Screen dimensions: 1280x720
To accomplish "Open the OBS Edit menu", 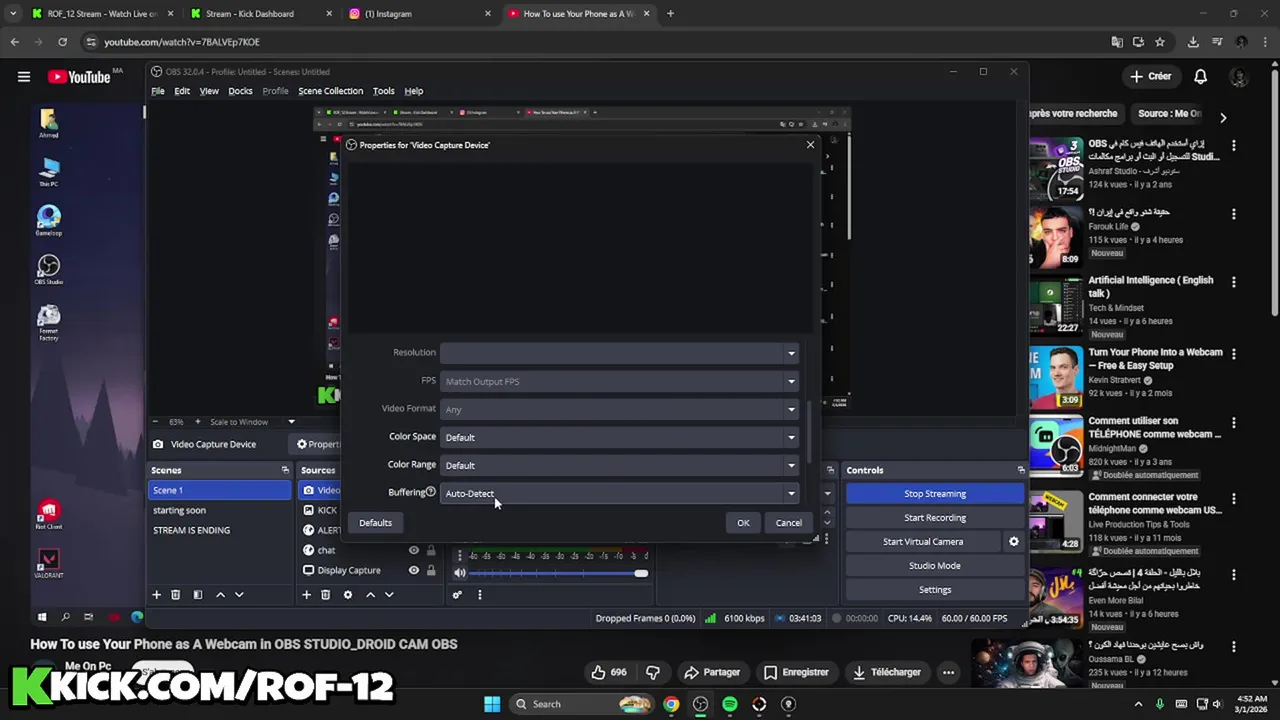I will pyautogui.click(x=182, y=91).
